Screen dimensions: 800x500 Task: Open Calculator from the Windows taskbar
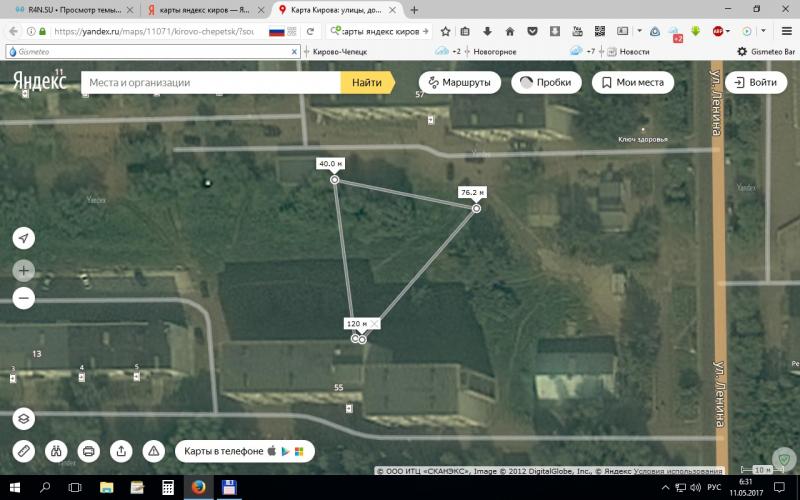(168, 487)
